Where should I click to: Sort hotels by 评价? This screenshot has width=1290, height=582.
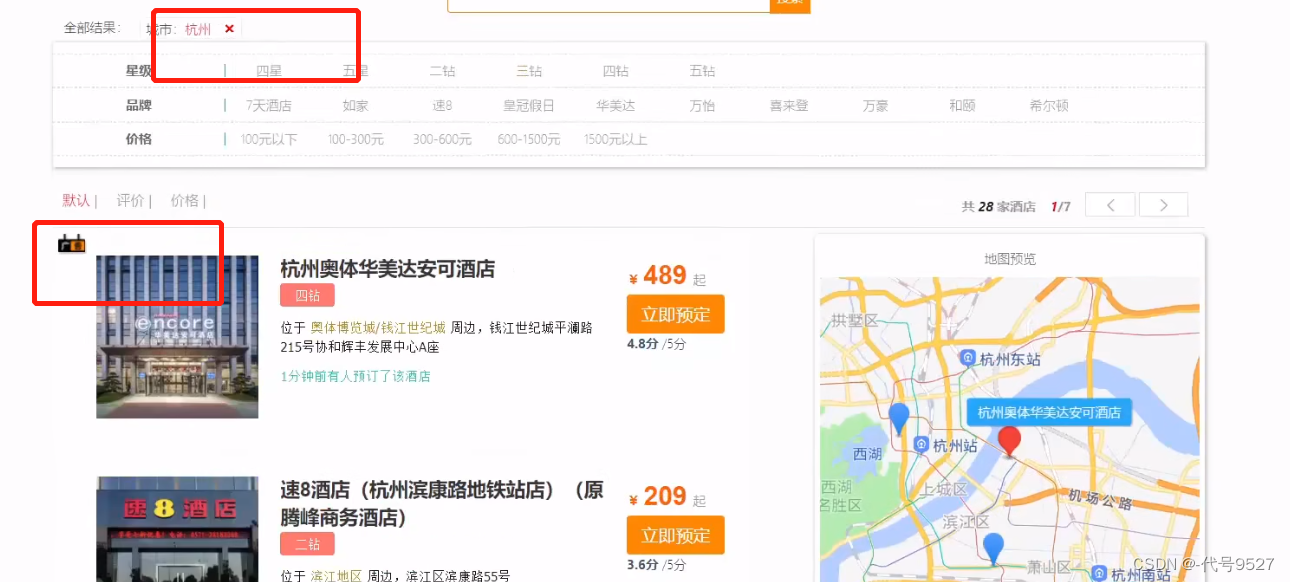pyautogui.click(x=130, y=200)
